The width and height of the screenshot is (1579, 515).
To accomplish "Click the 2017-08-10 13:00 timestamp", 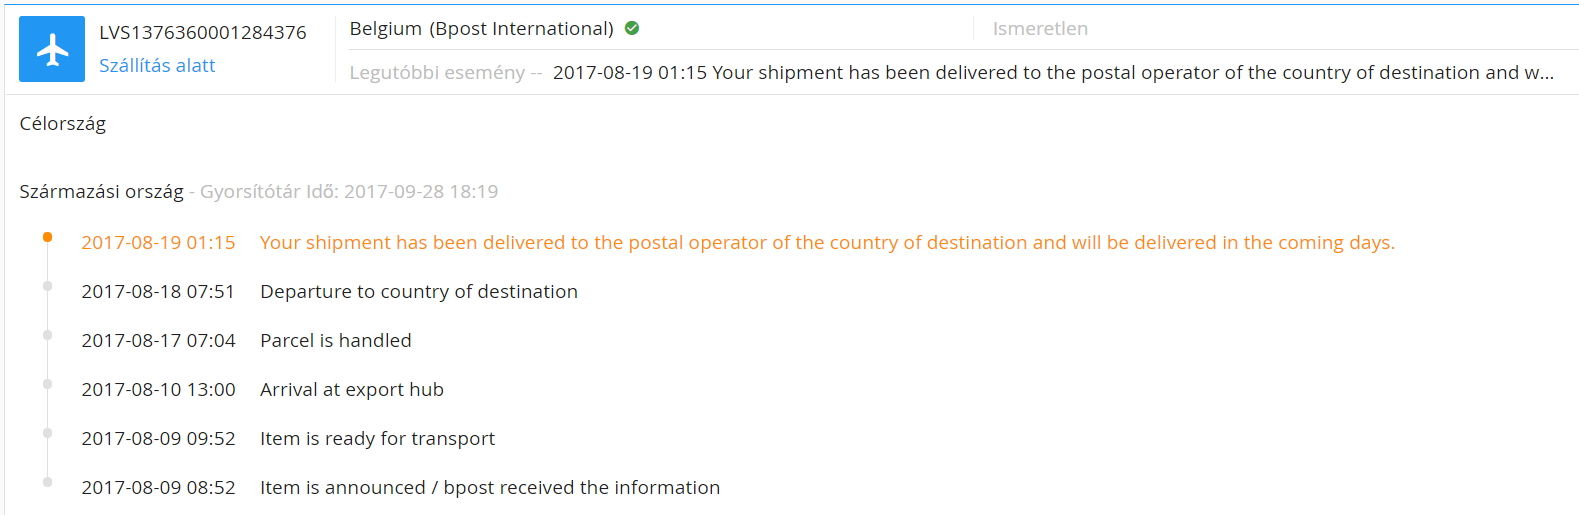I will pyautogui.click(x=158, y=389).
